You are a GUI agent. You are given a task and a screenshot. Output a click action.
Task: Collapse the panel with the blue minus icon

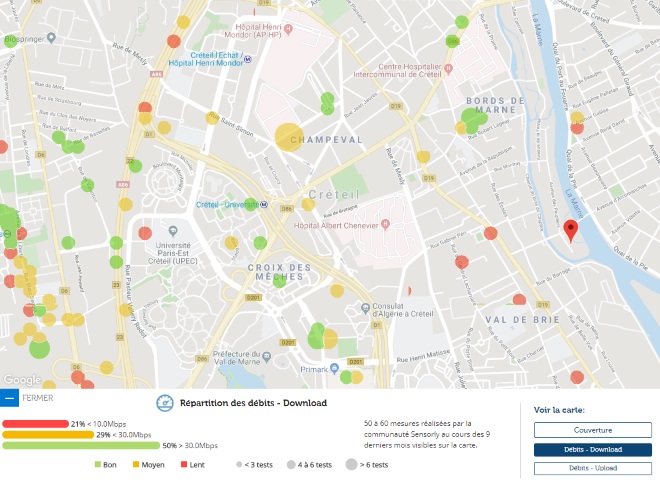[9, 398]
